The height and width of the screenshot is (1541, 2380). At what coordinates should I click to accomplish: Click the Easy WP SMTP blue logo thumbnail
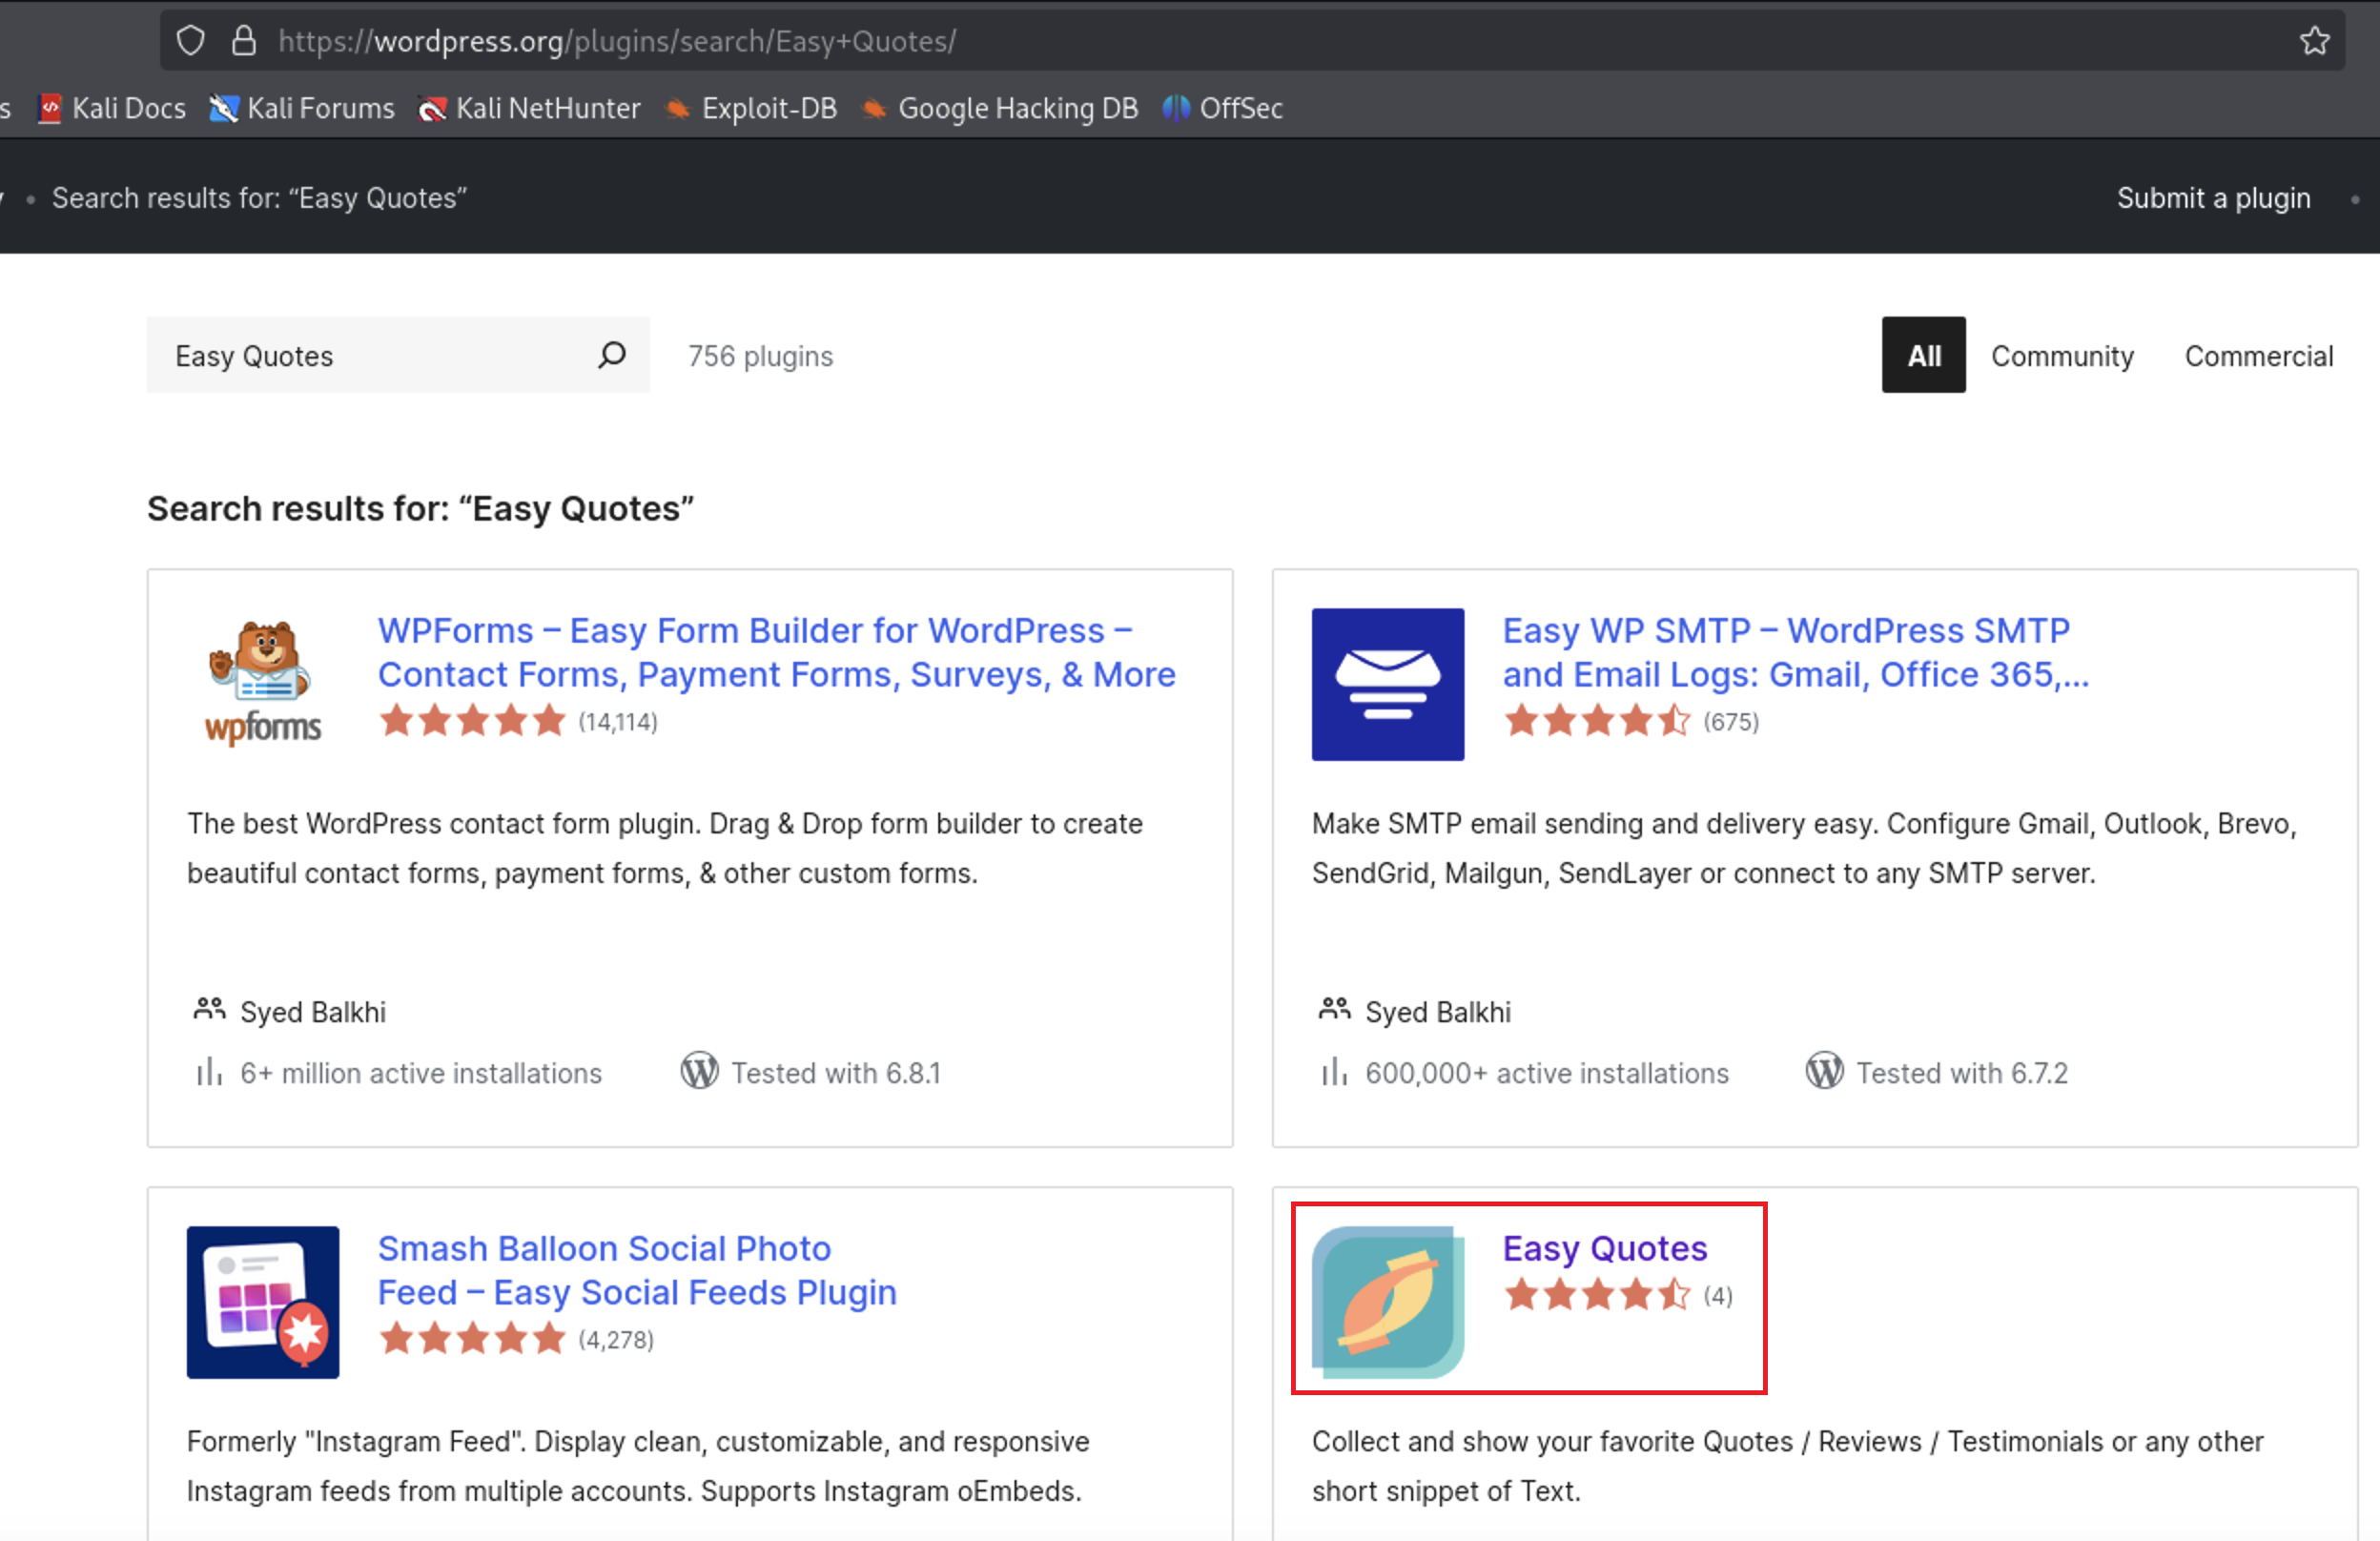(x=1388, y=684)
